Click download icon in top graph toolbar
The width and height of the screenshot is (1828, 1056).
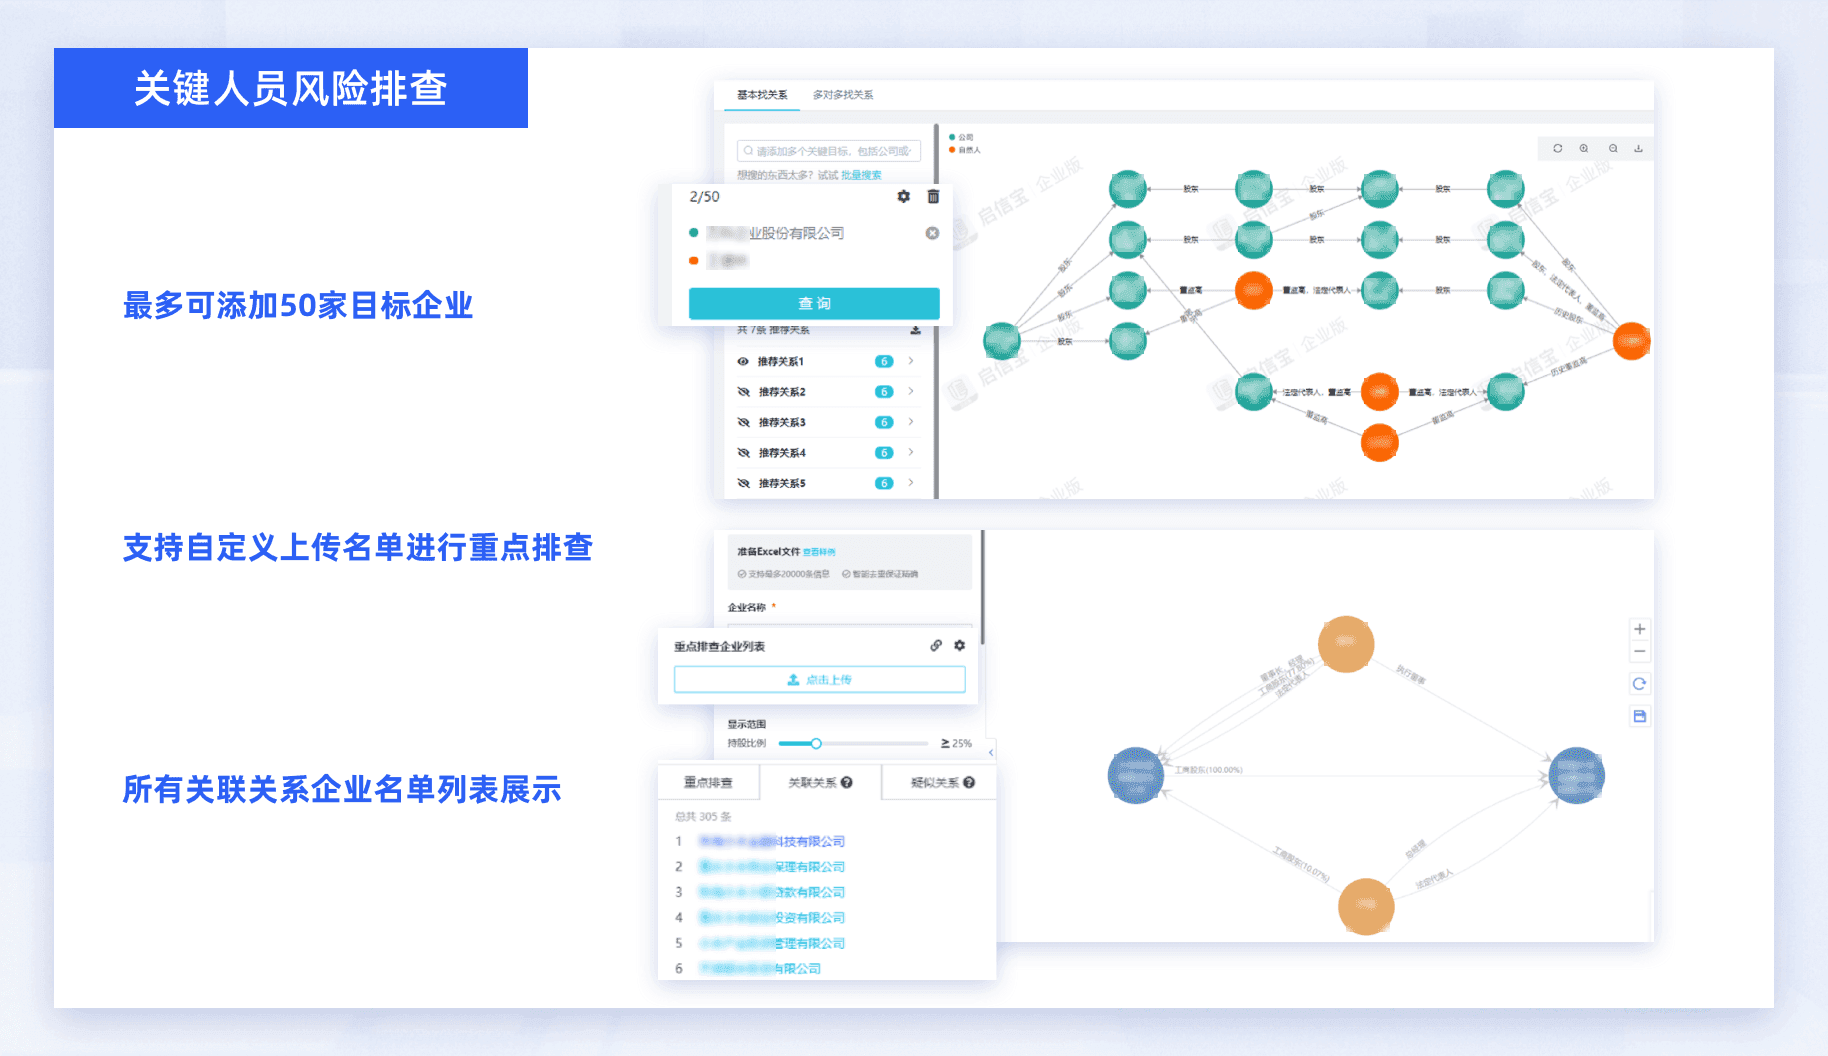(1638, 148)
